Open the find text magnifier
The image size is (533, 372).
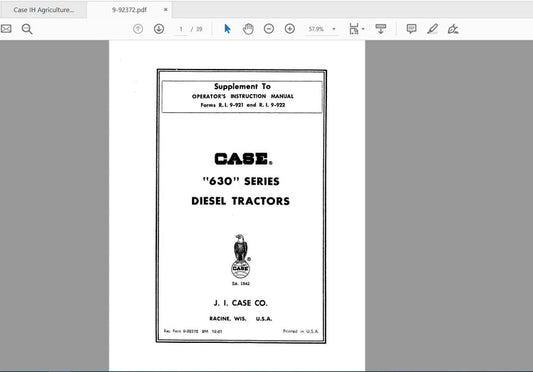[x=27, y=29]
